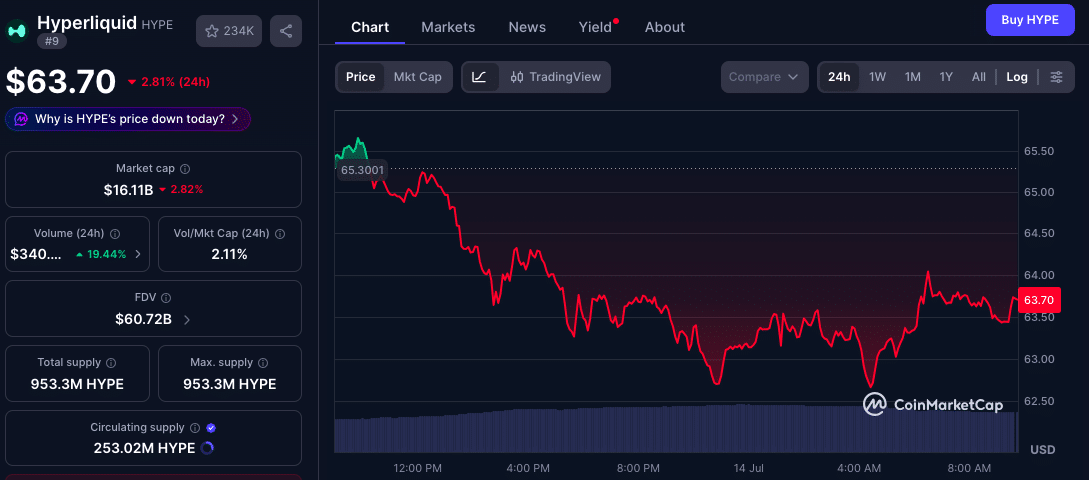Click the Buy HYPE button

point(1030,19)
